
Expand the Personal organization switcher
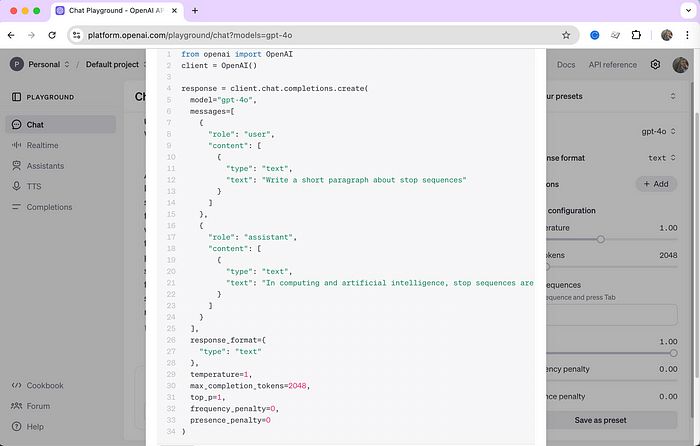click(x=41, y=65)
